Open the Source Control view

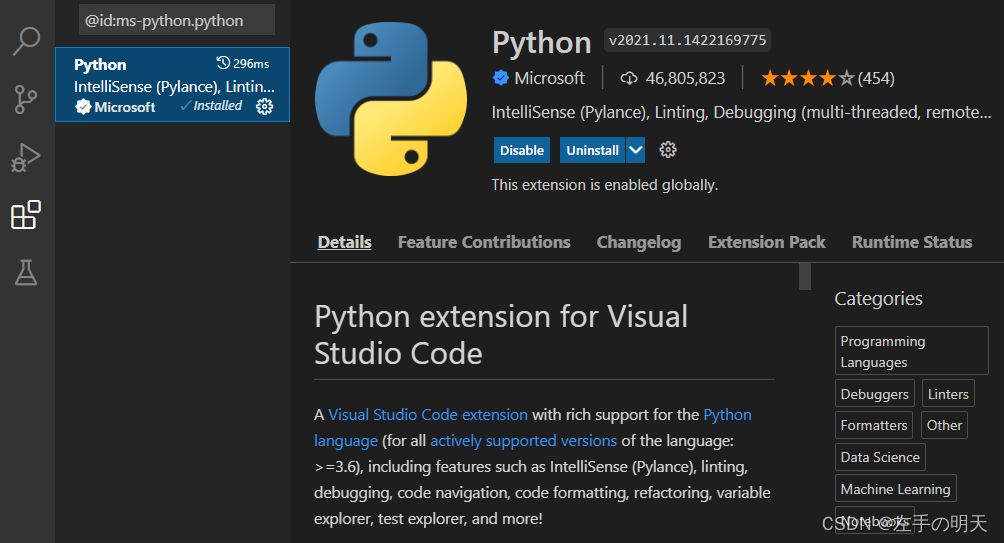coord(26,99)
